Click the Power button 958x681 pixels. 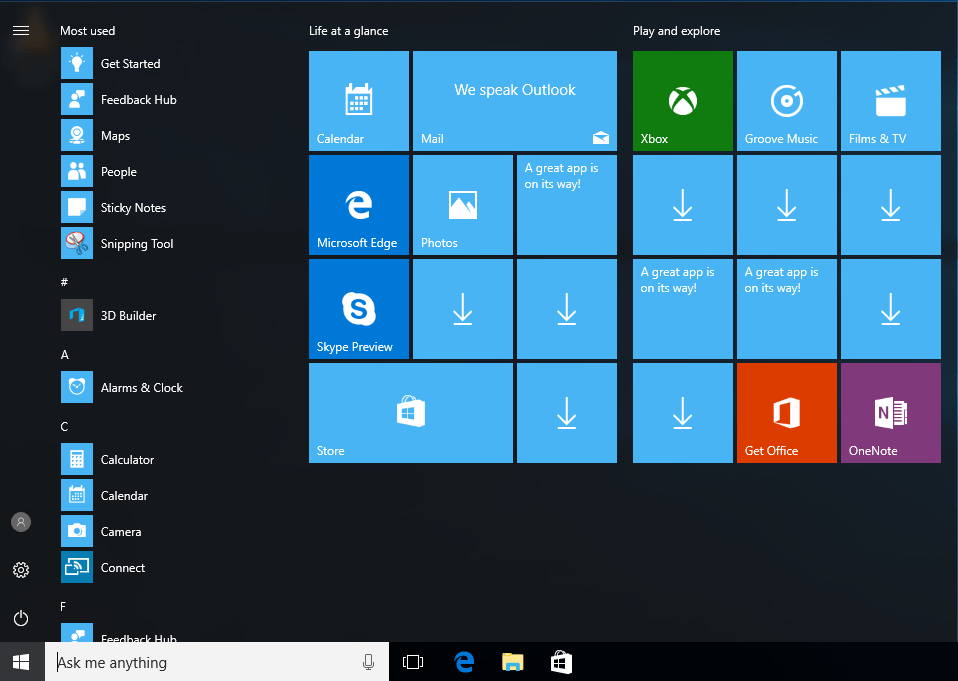click(21, 618)
